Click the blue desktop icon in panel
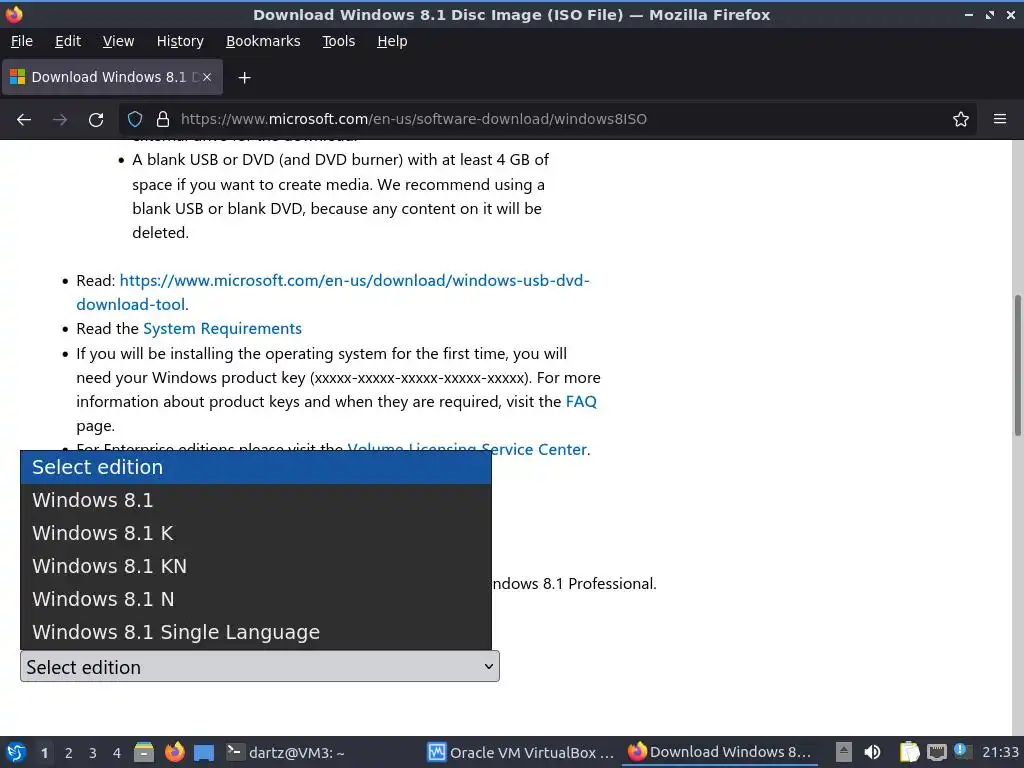The width and height of the screenshot is (1024, 768). point(204,753)
